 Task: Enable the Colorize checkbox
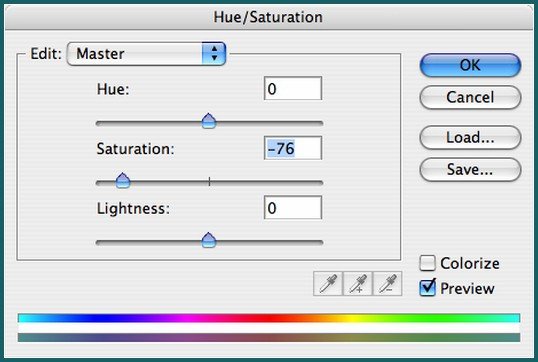428,263
